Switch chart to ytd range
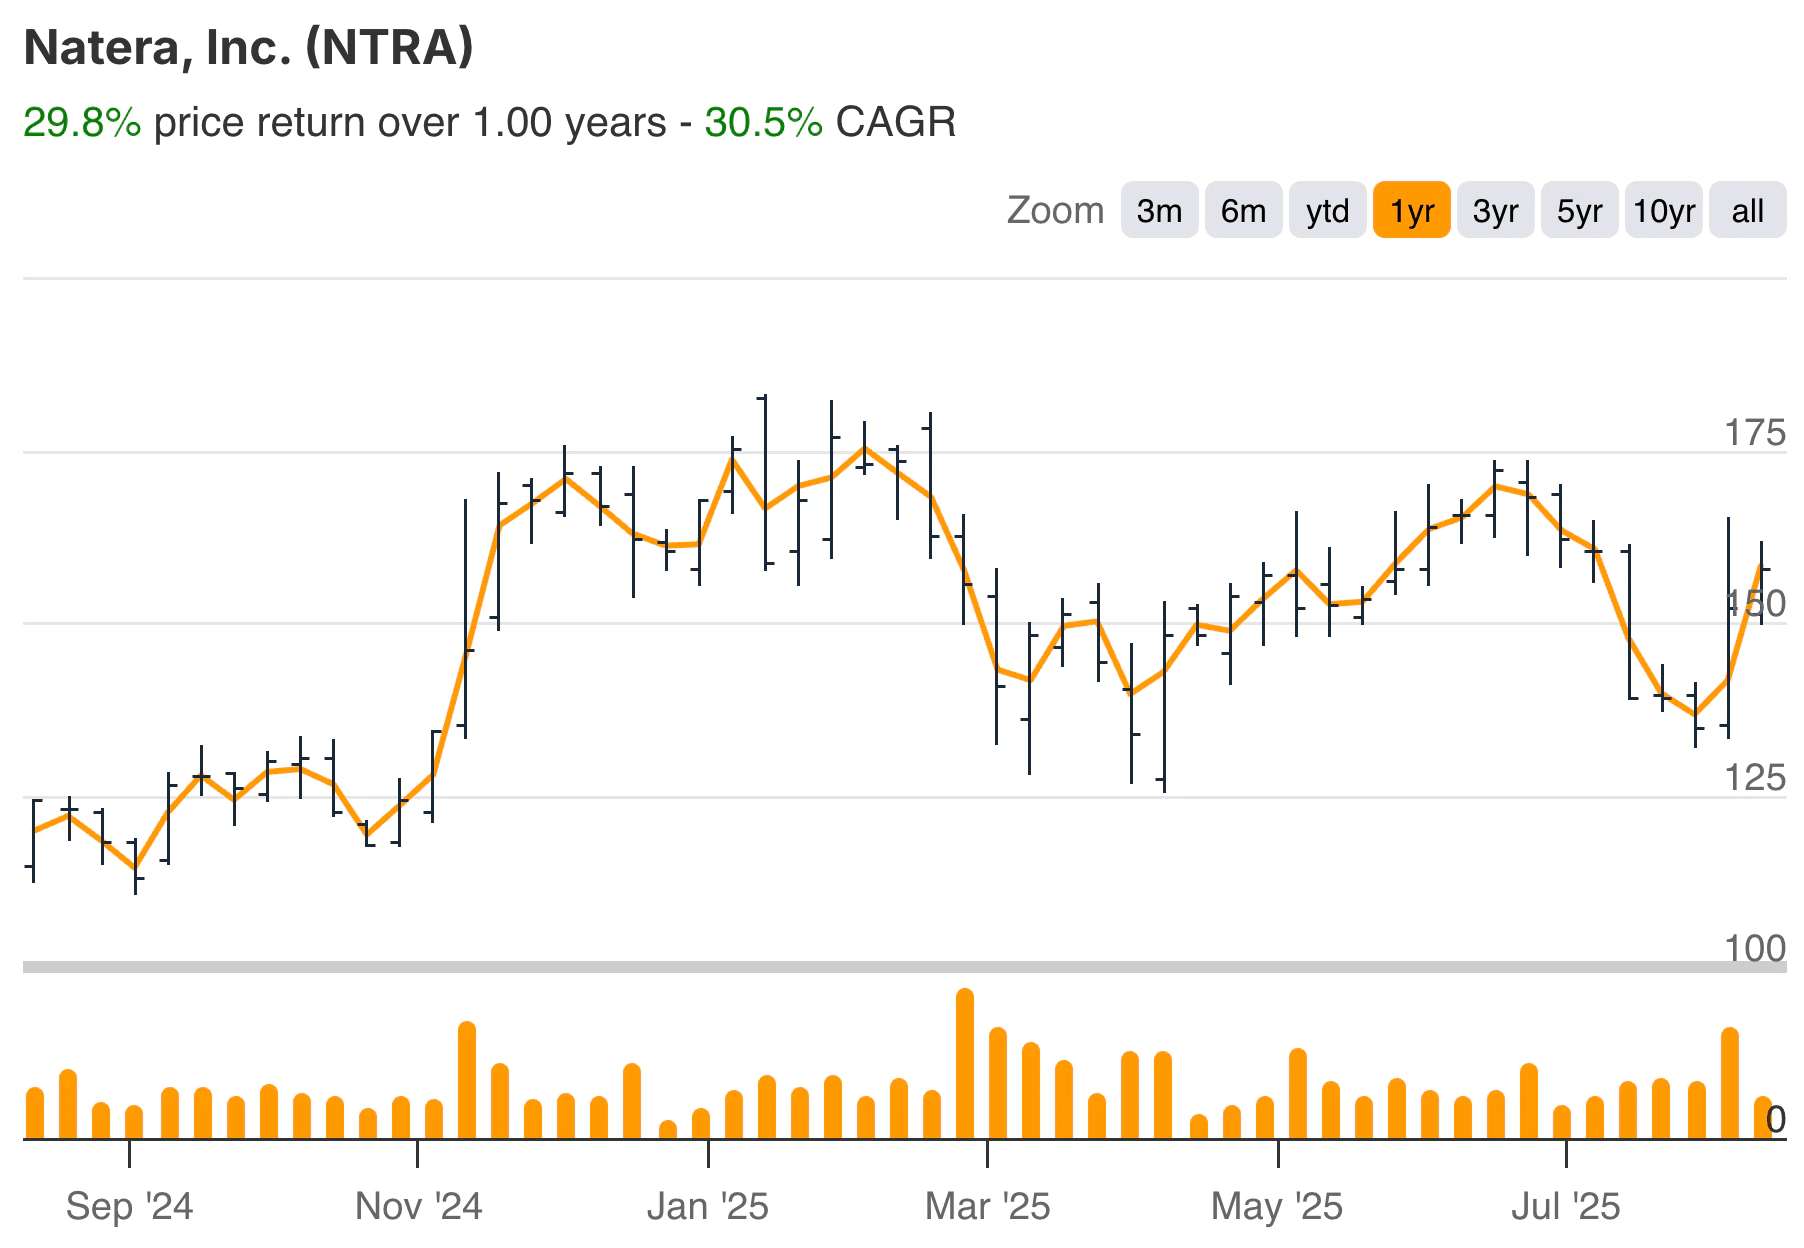 [1327, 210]
